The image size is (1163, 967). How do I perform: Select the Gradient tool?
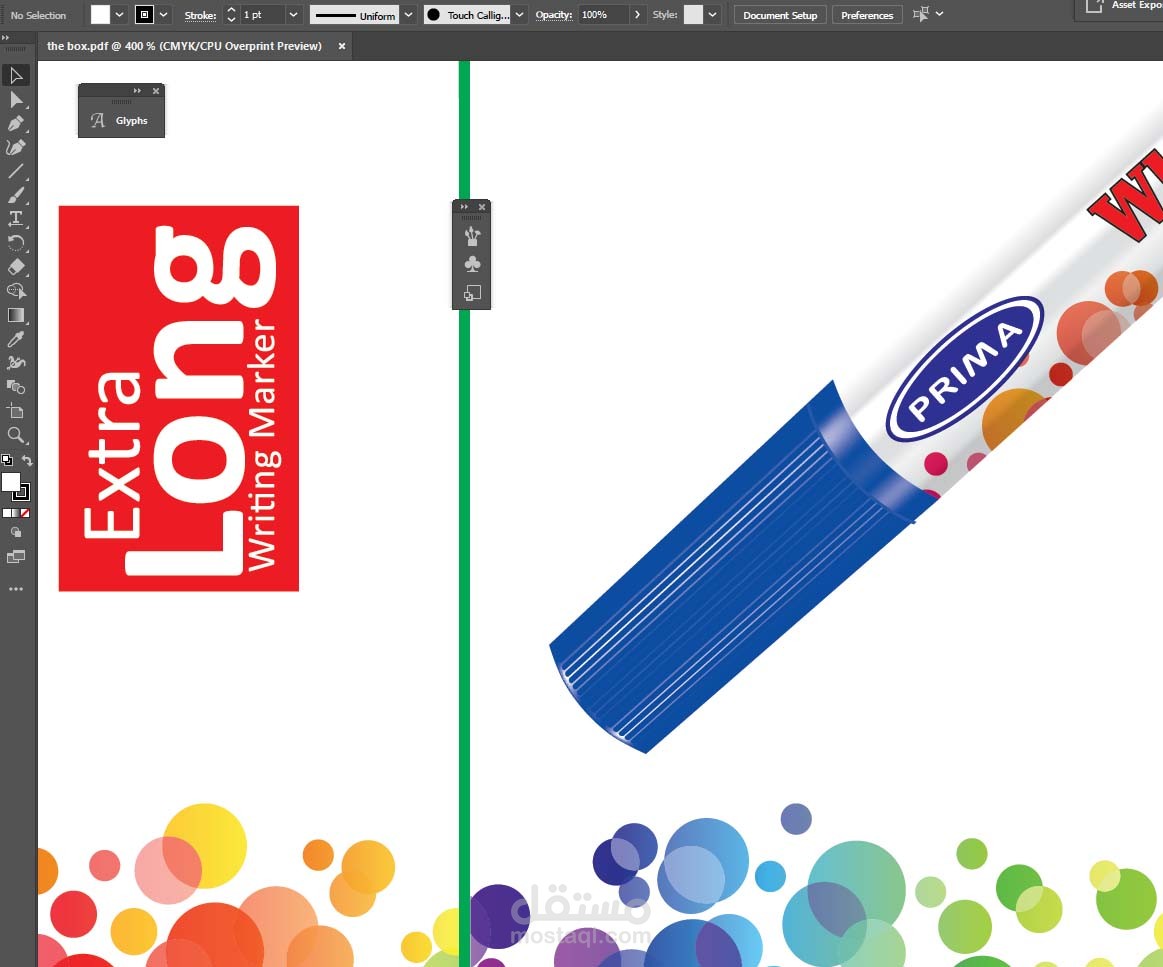tap(16, 315)
